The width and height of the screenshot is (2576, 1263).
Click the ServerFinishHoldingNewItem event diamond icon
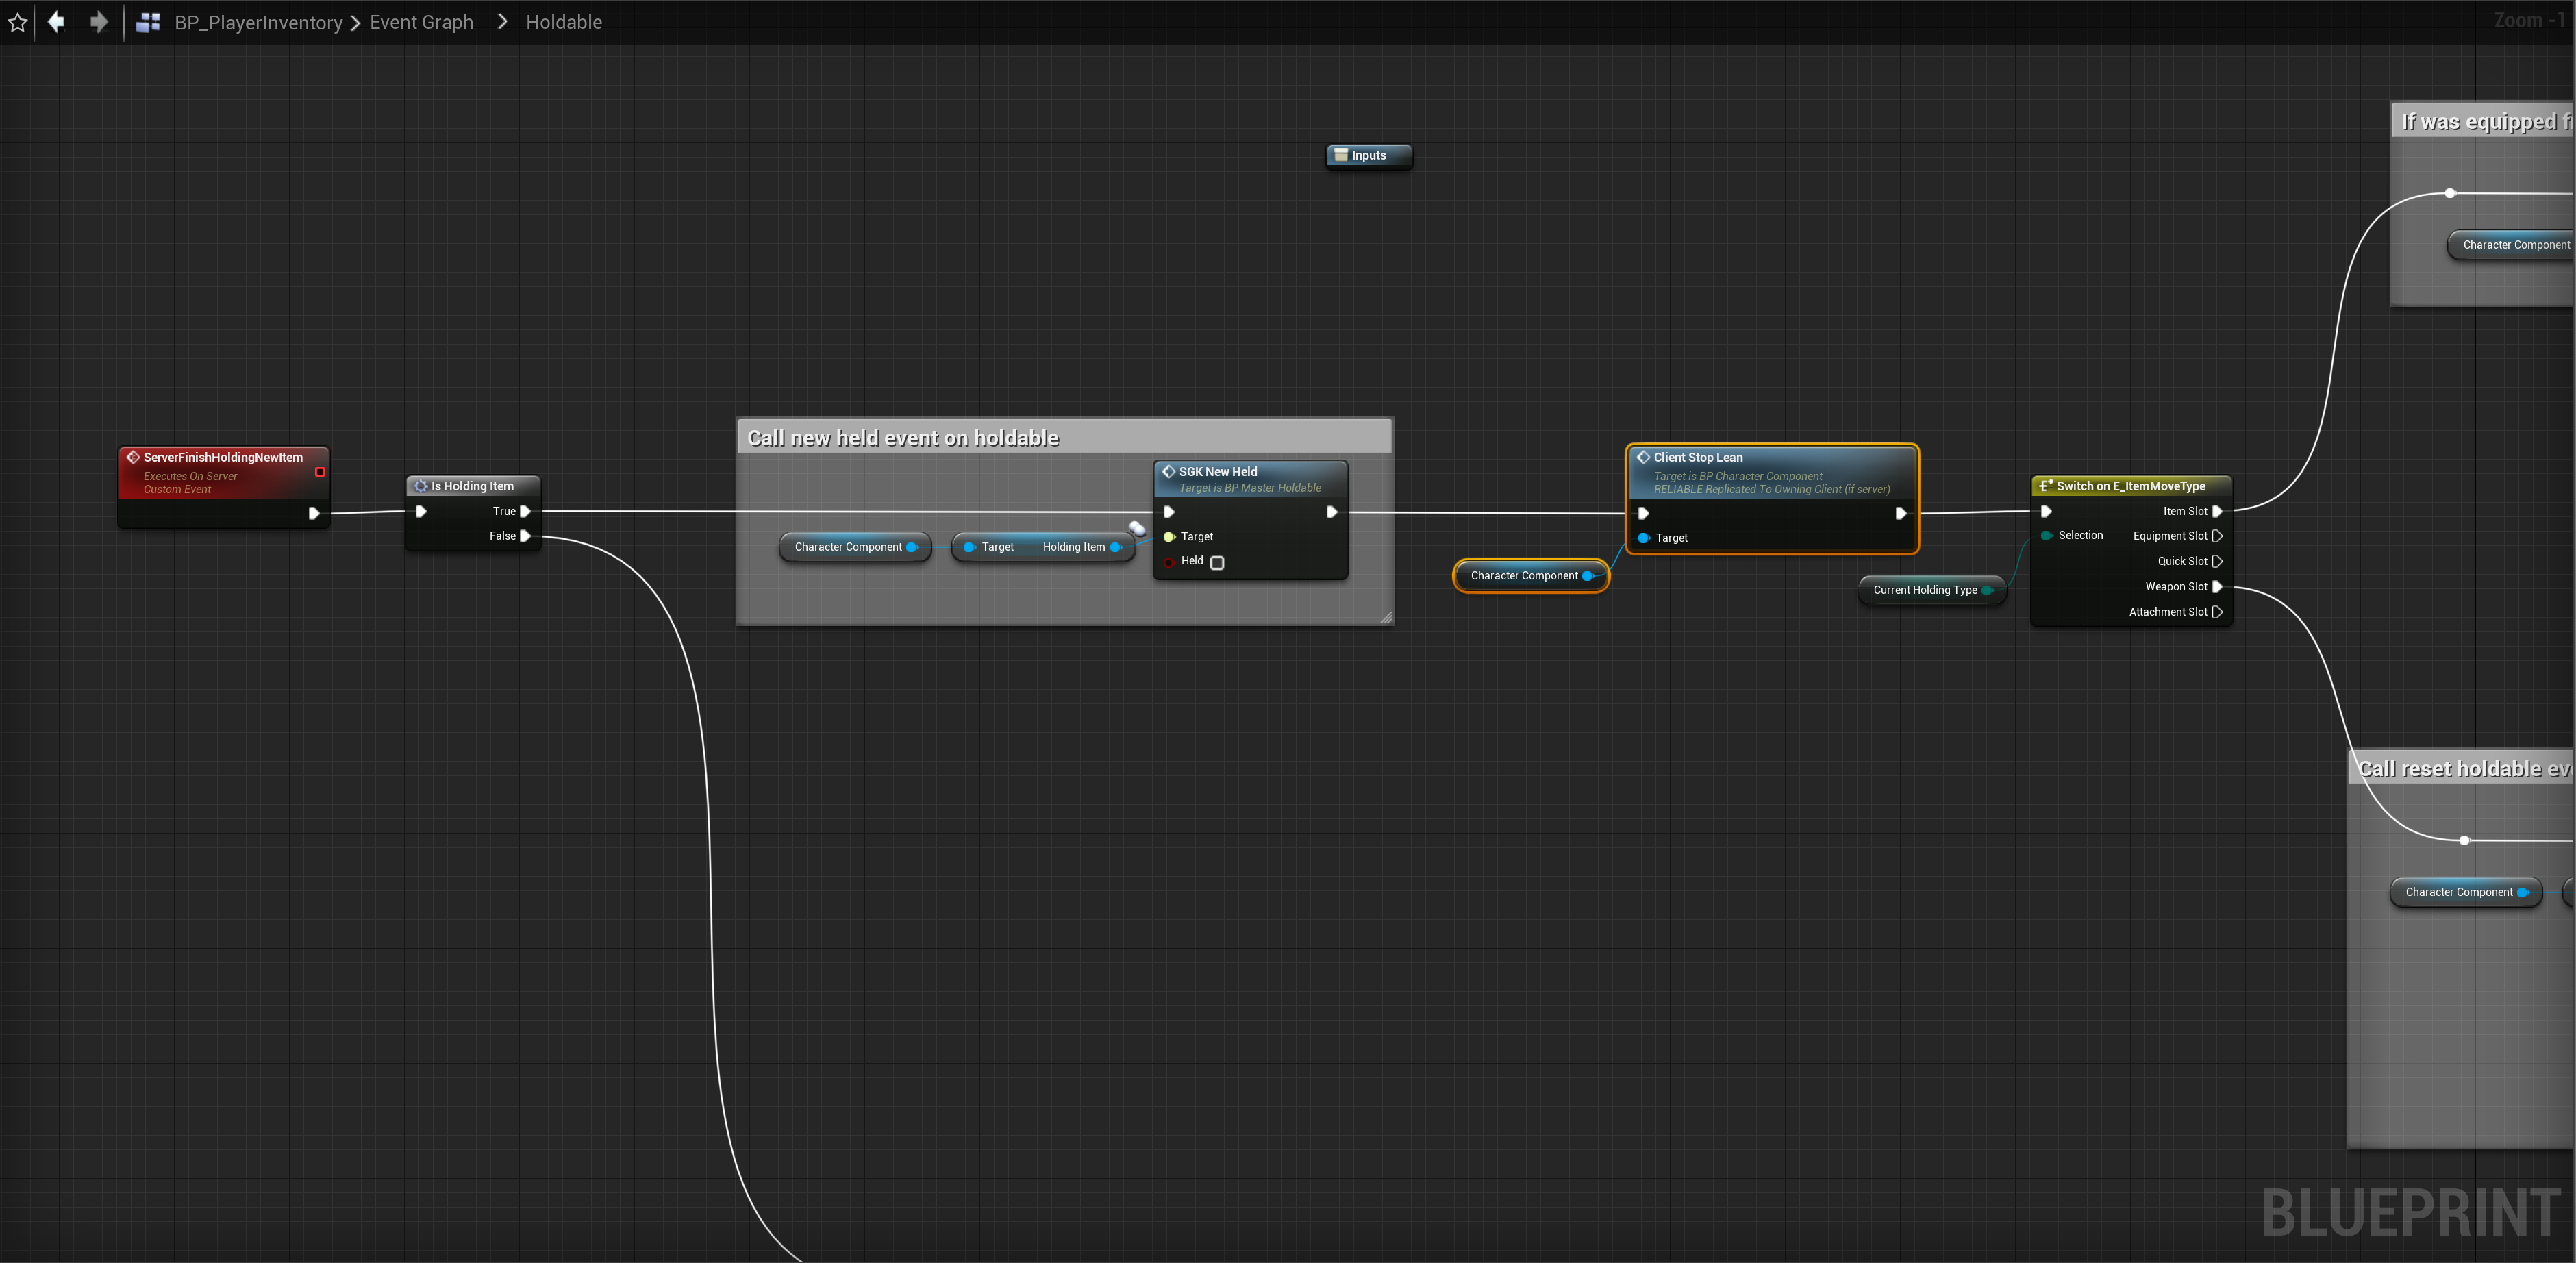133,457
